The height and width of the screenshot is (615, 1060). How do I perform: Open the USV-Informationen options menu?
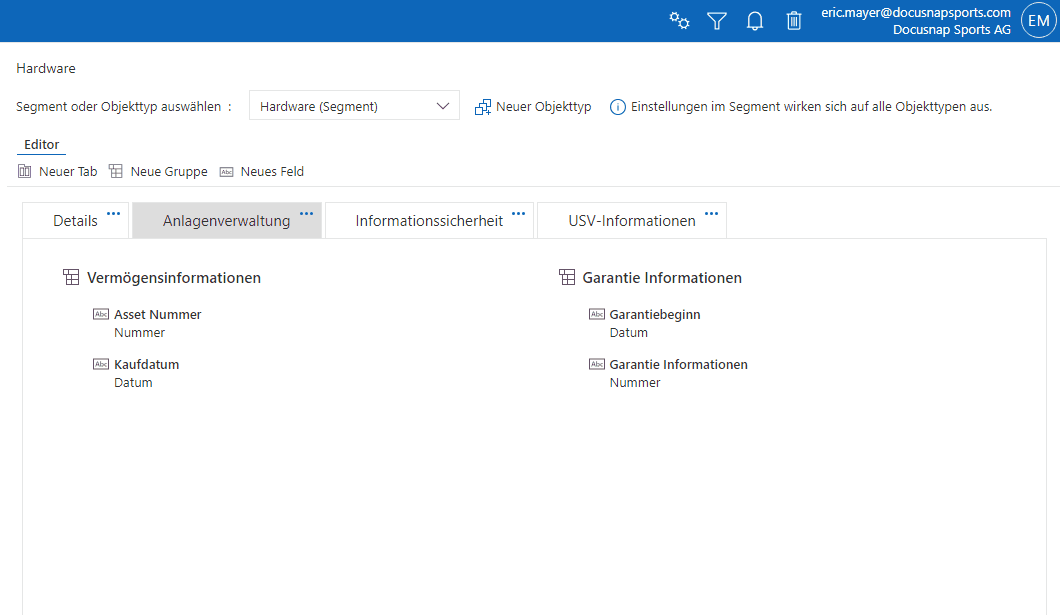tap(711, 212)
